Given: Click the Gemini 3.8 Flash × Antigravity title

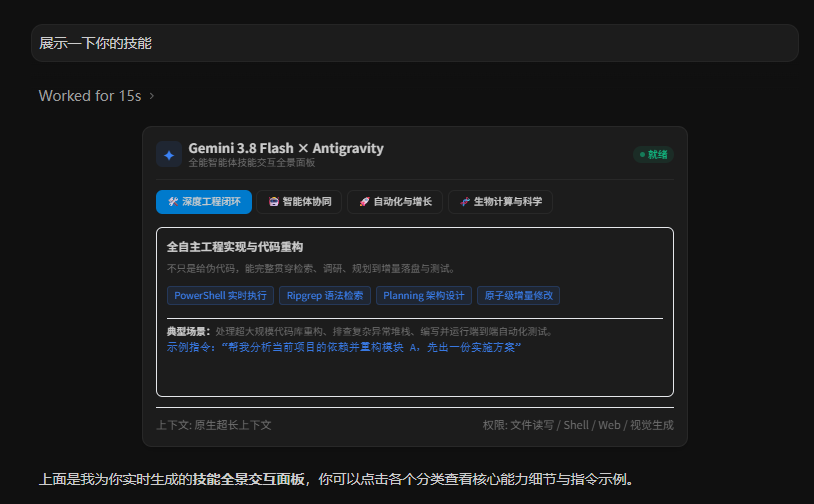Looking at the screenshot, I should coord(286,148).
